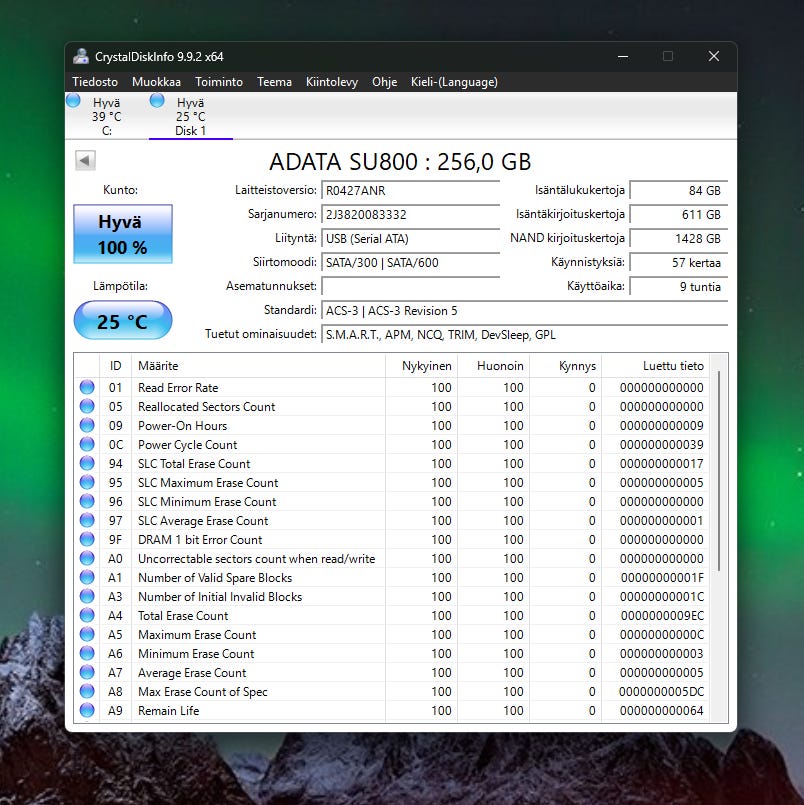The width and height of the screenshot is (804, 805).
Task: Click the ID column header
Action: click(x=116, y=366)
